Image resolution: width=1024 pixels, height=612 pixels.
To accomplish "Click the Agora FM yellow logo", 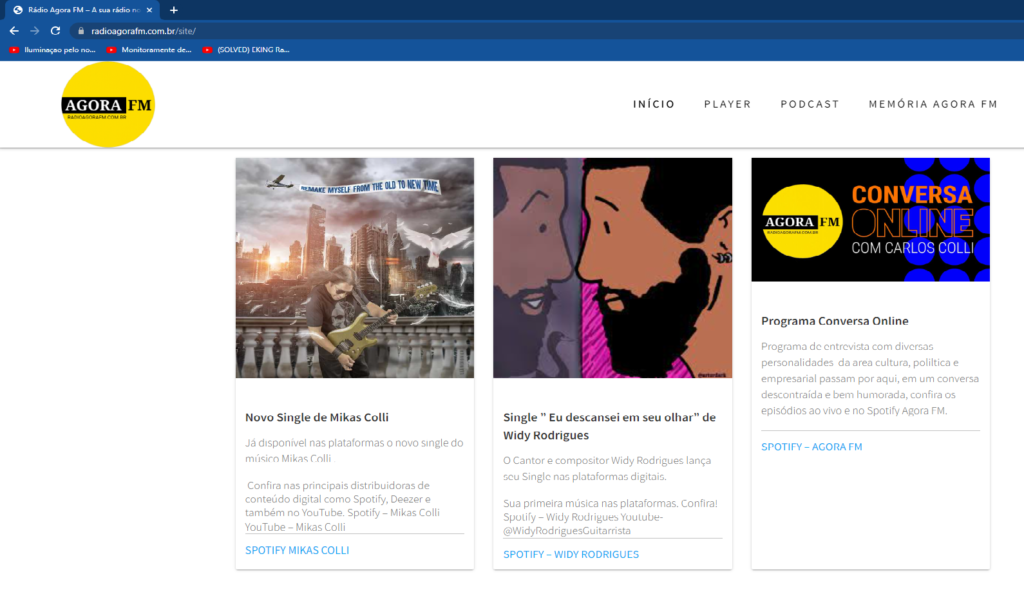I will coord(108,105).
